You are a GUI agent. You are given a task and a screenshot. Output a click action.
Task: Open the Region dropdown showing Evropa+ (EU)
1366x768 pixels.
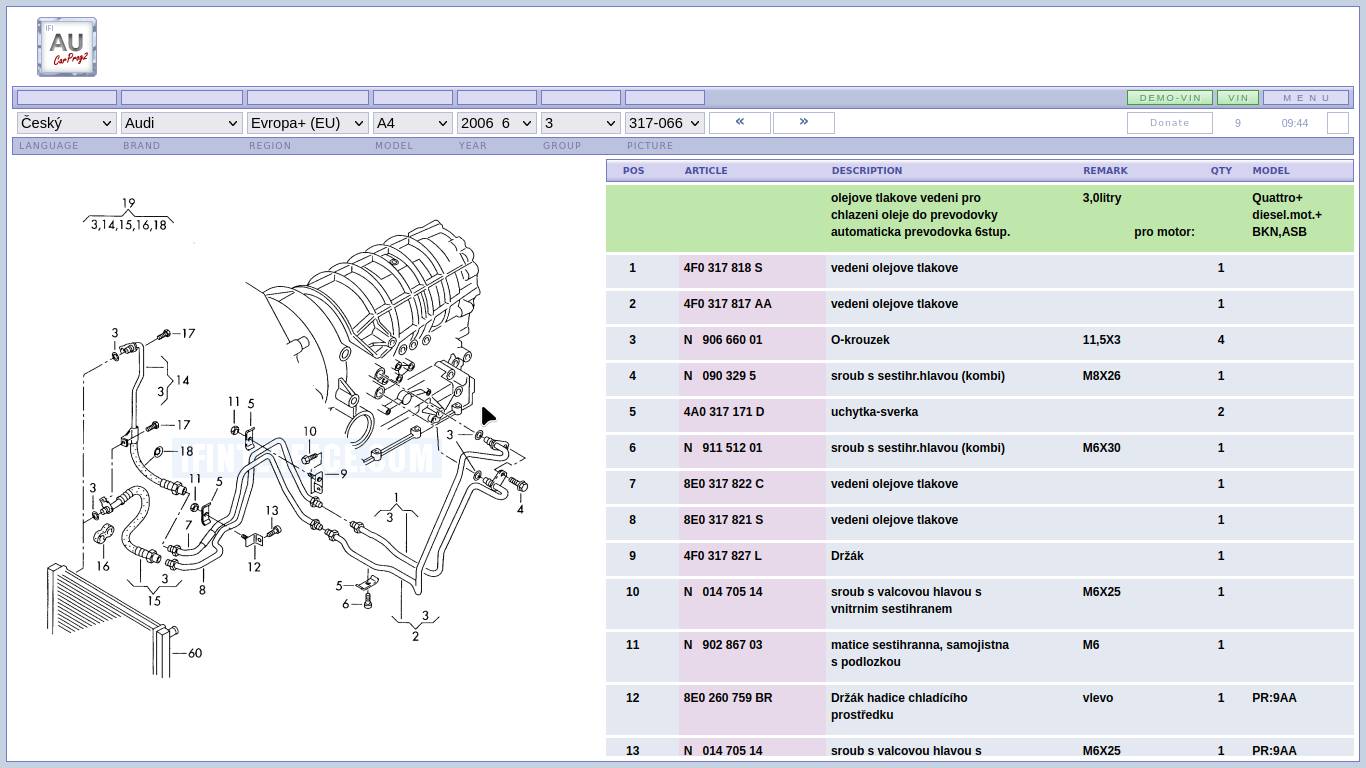click(x=307, y=123)
